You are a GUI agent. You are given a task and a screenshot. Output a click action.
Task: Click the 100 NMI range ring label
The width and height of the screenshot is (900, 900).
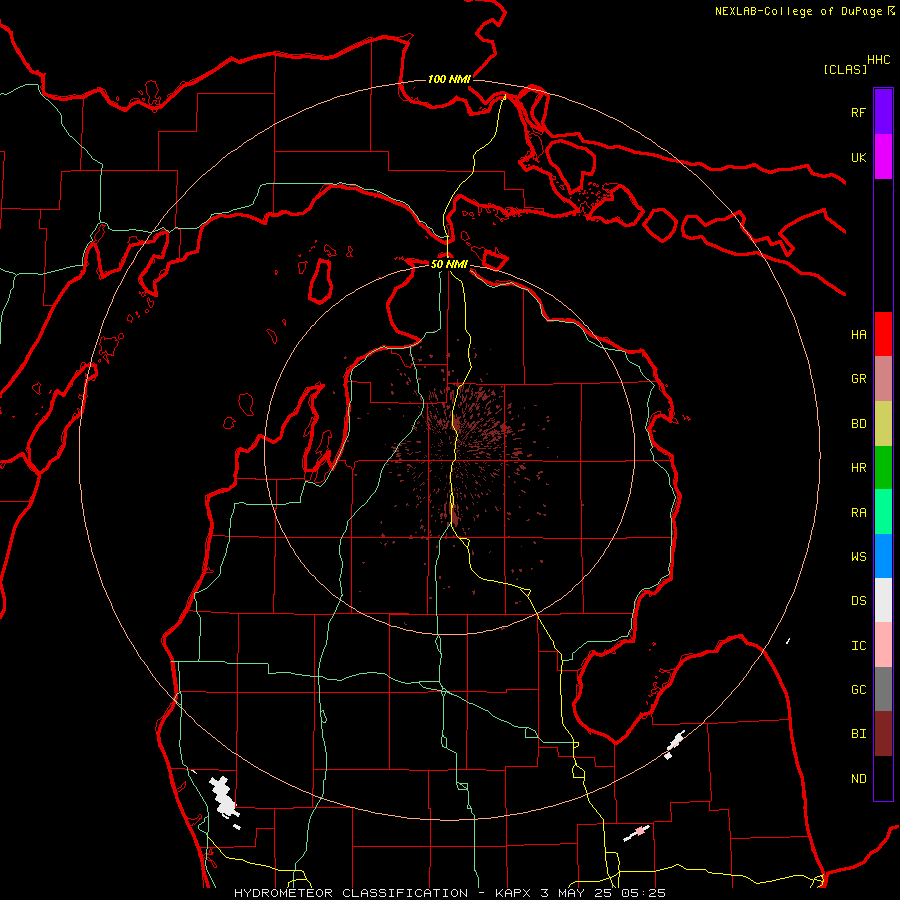[449, 79]
